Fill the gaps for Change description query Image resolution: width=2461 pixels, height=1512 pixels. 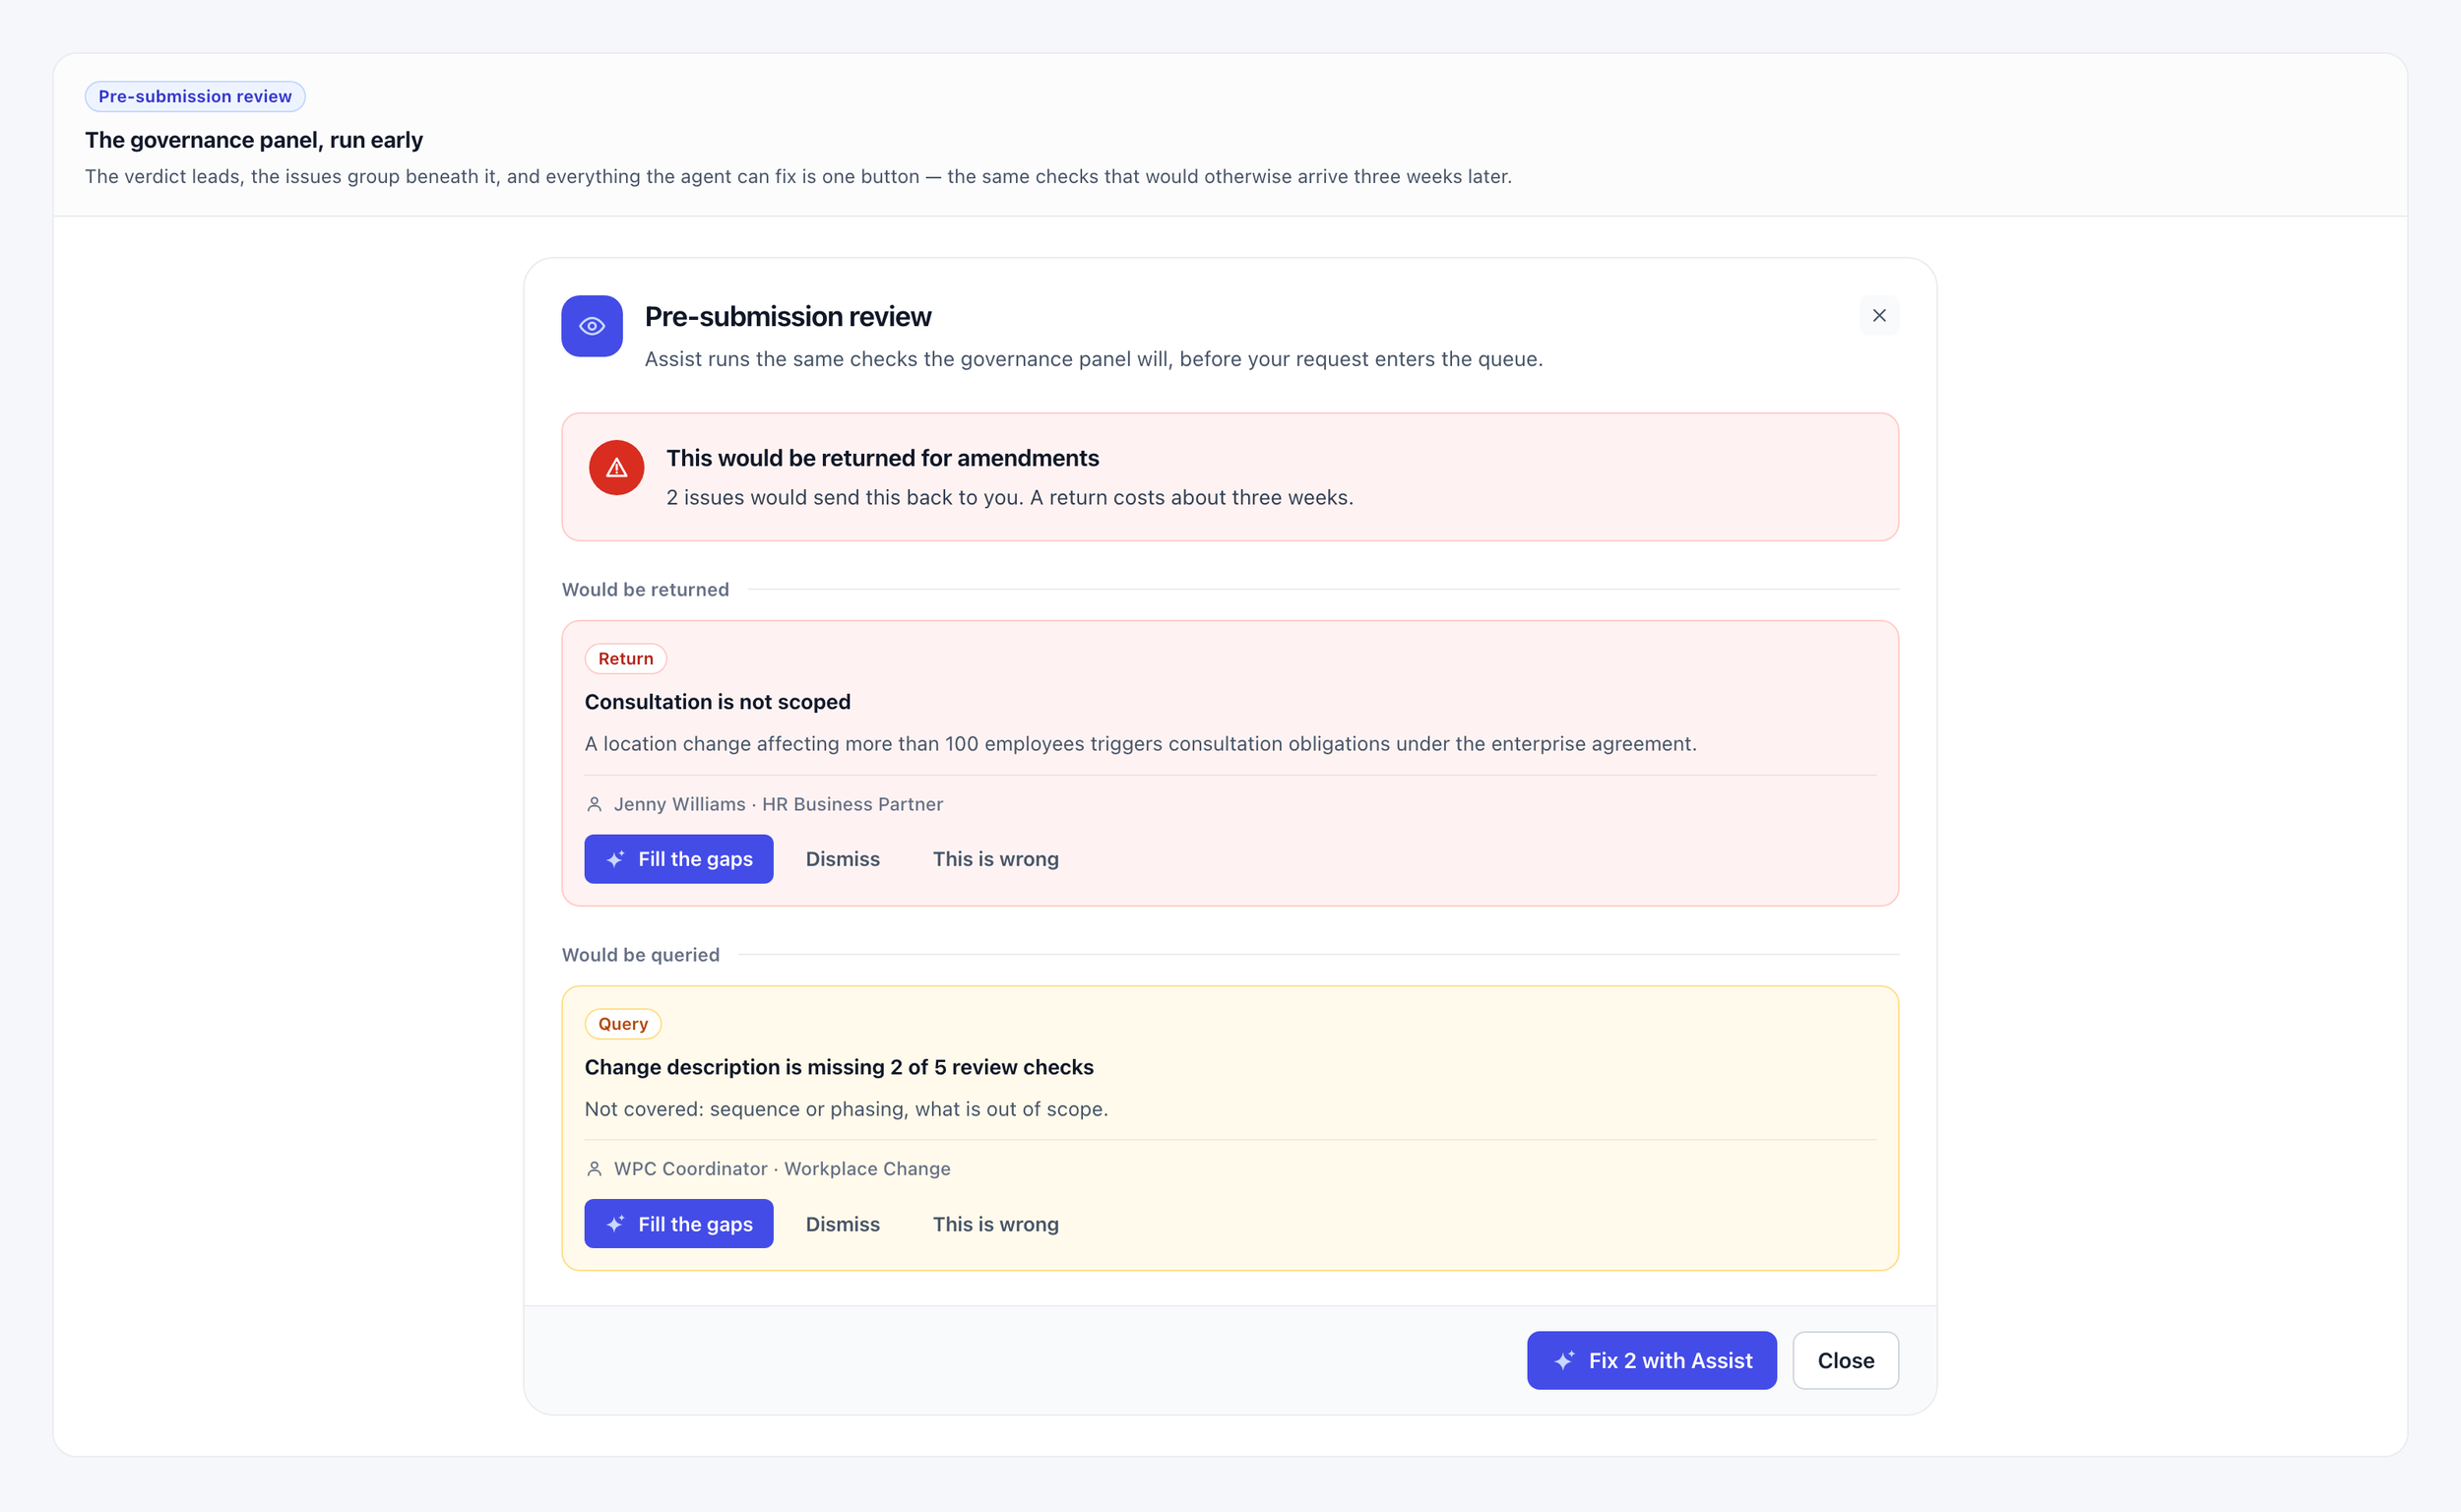coord(678,1224)
